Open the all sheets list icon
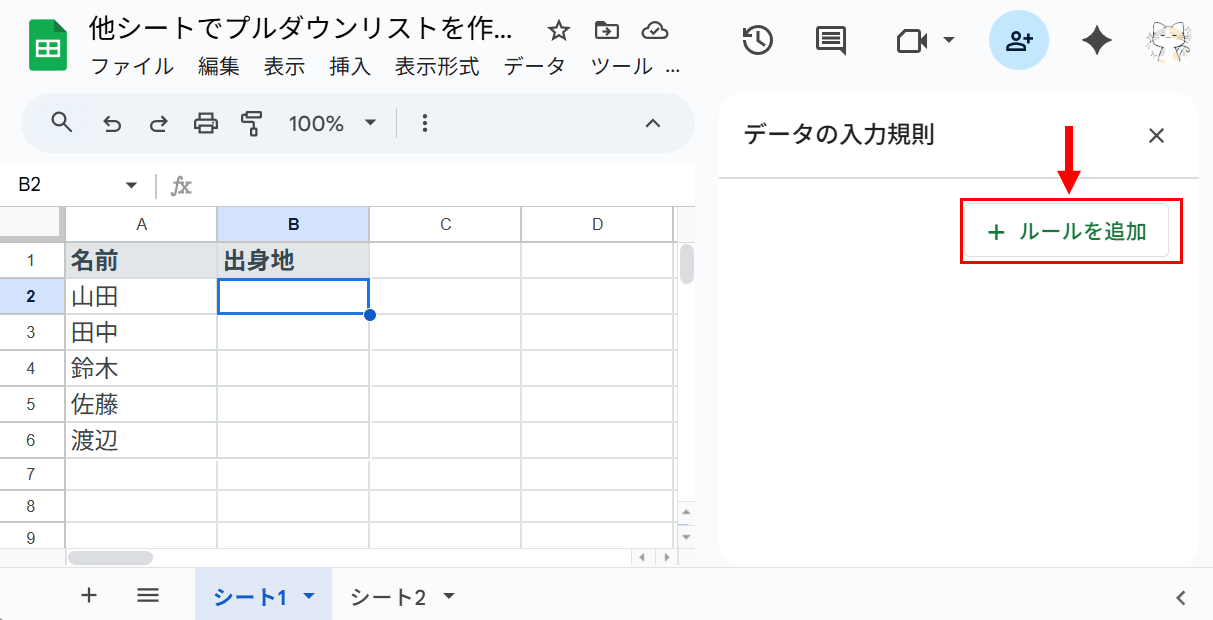This screenshot has height=620, width=1213. pyautogui.click(x=148, y=594)
